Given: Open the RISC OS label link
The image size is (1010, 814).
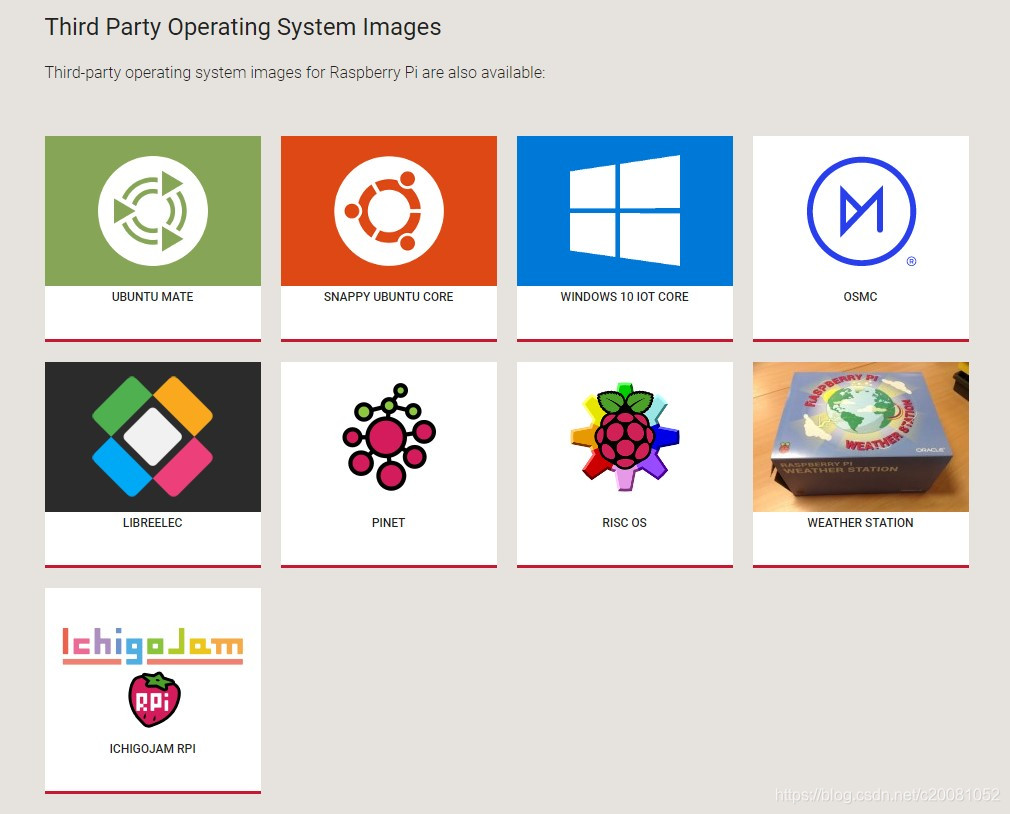Looking at the screenshot, I should (x=625, y=523).
